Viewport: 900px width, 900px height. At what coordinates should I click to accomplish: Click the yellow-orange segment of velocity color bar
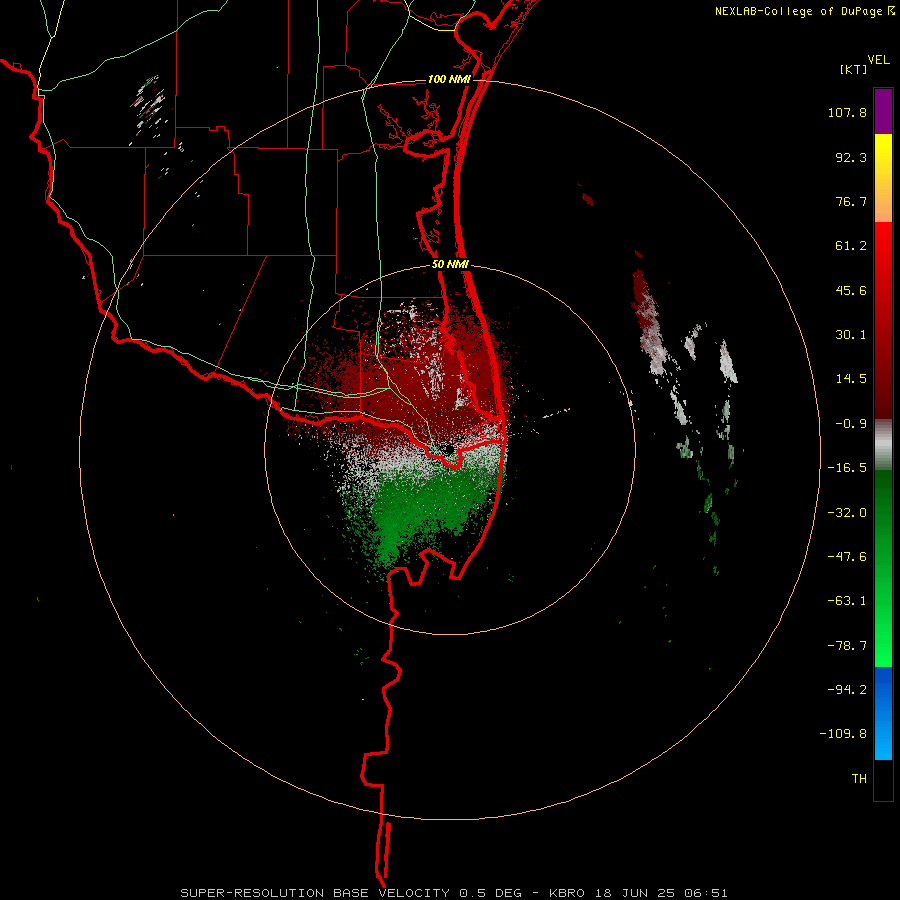(x=883, y=178)
